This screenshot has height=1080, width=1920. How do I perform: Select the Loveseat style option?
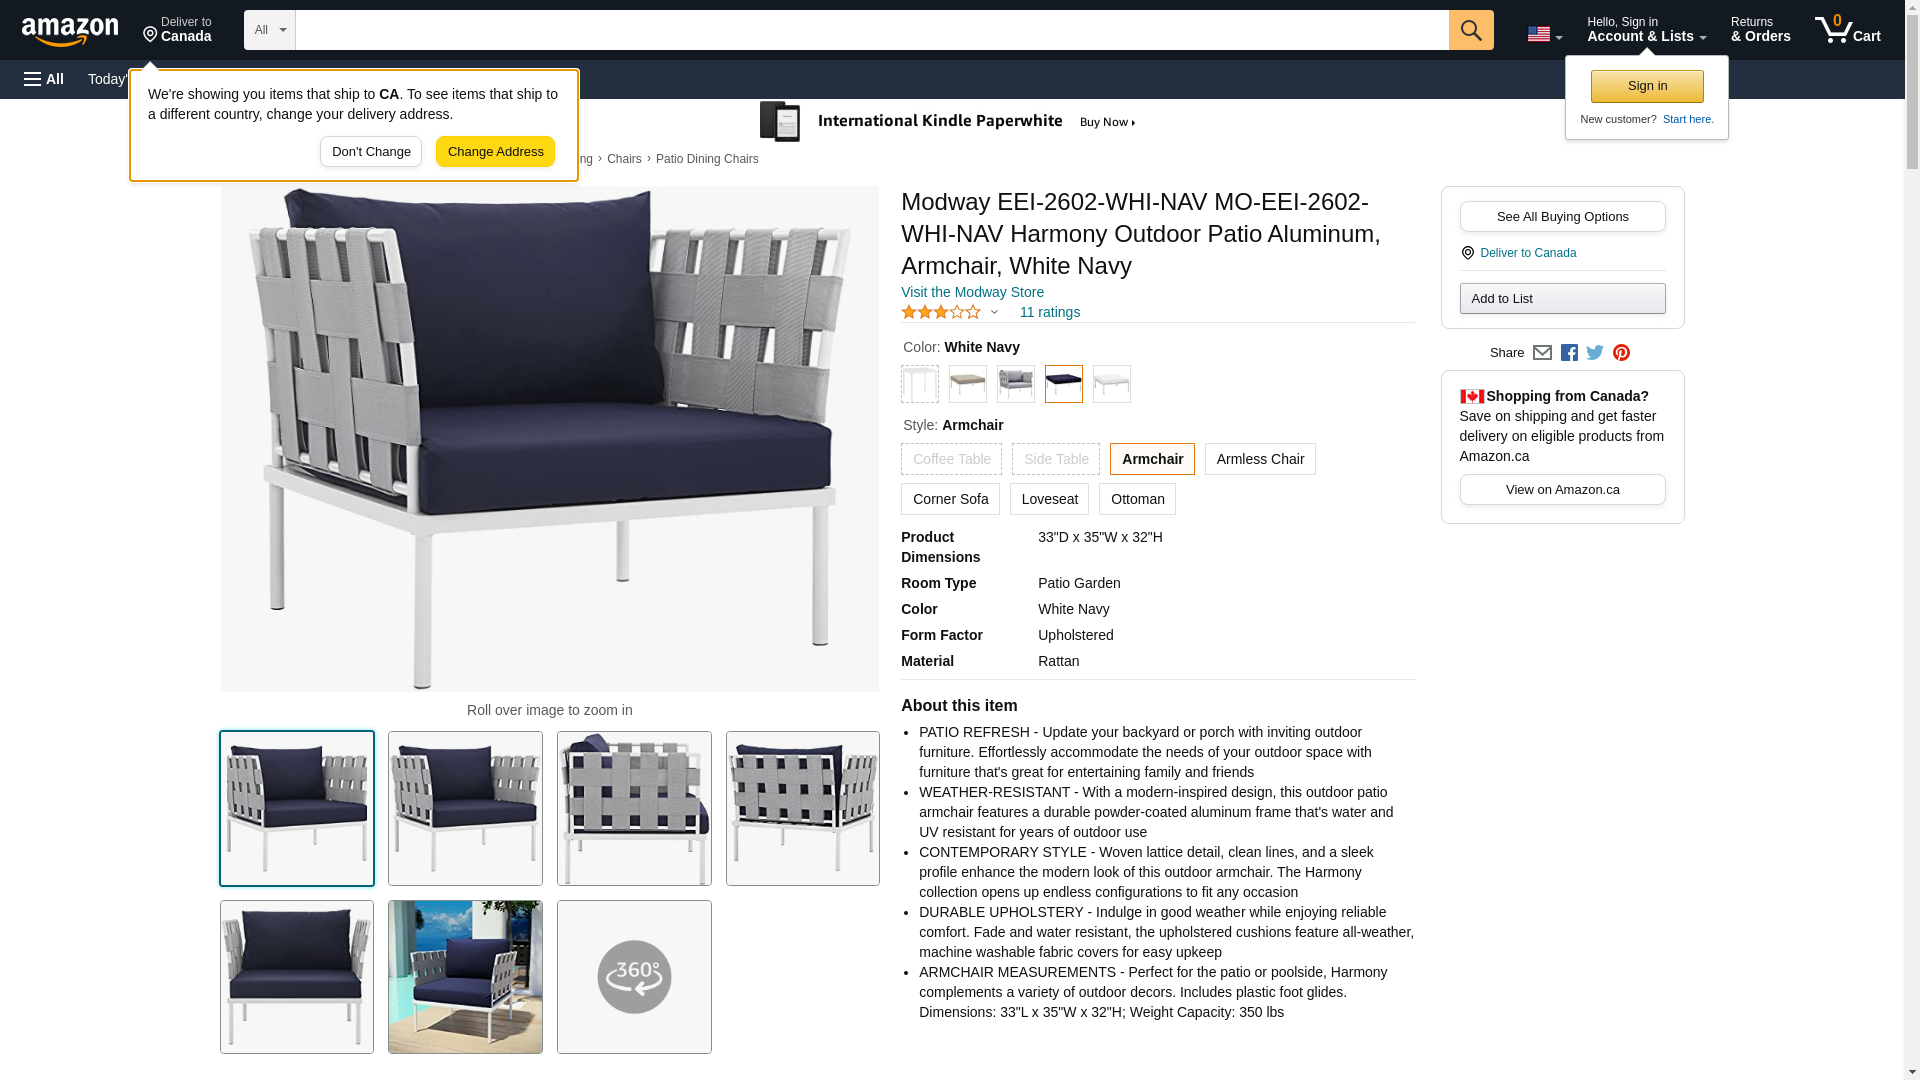1049,499
